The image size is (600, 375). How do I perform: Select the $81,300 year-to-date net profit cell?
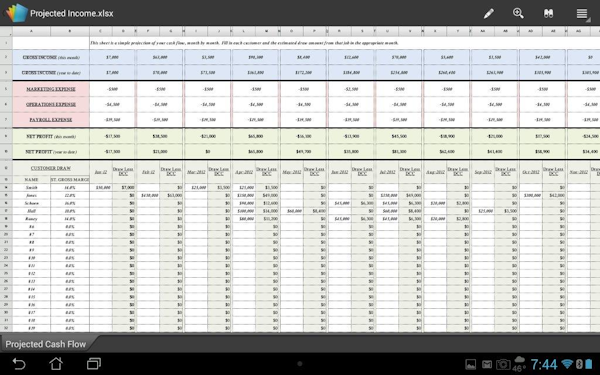(x=399, y=152)
